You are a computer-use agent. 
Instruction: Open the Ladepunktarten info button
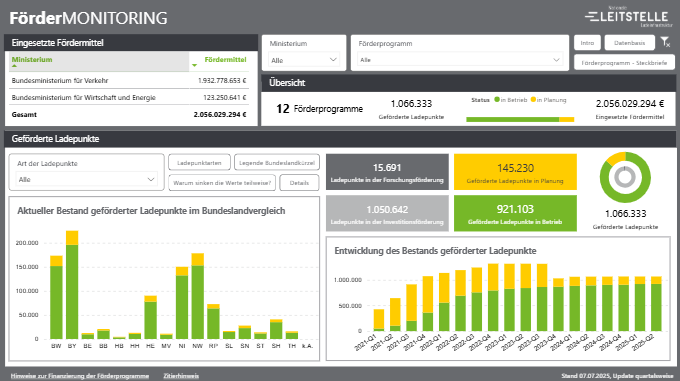199,163
